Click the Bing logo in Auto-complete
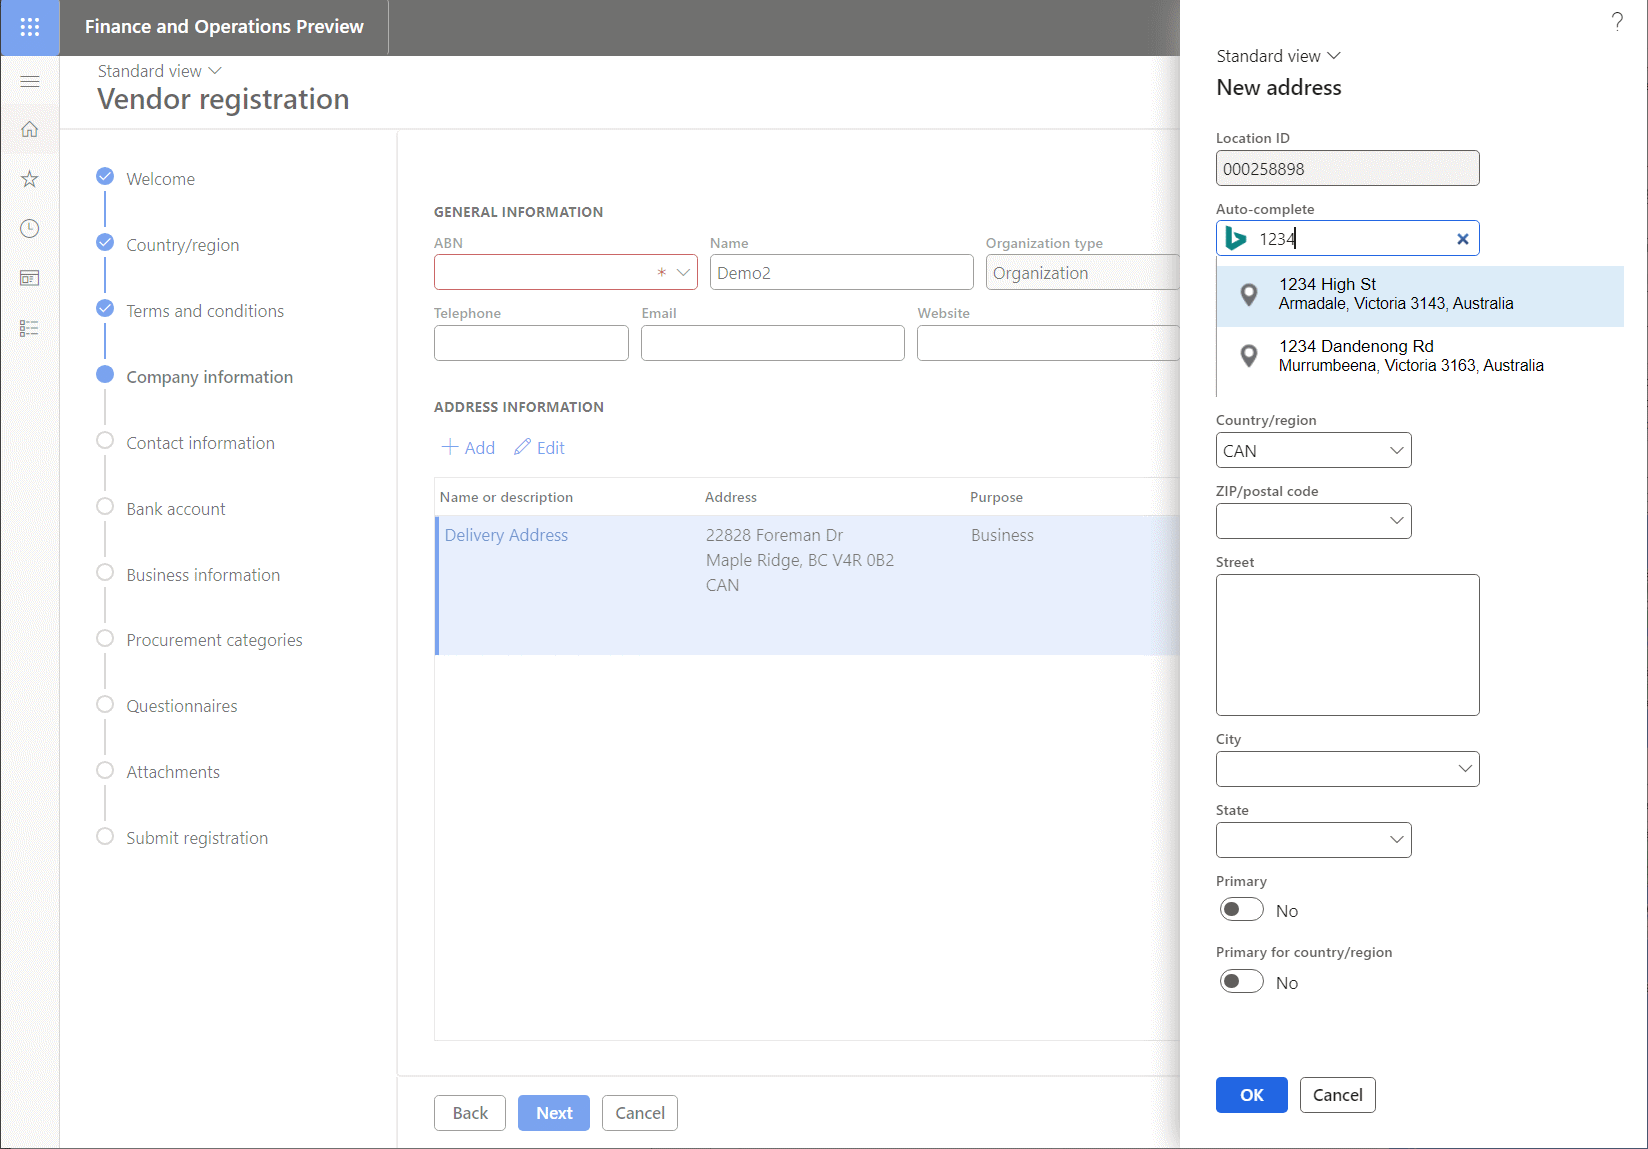Viewport: 1648px width, 1149px height. coord(1236,239)
